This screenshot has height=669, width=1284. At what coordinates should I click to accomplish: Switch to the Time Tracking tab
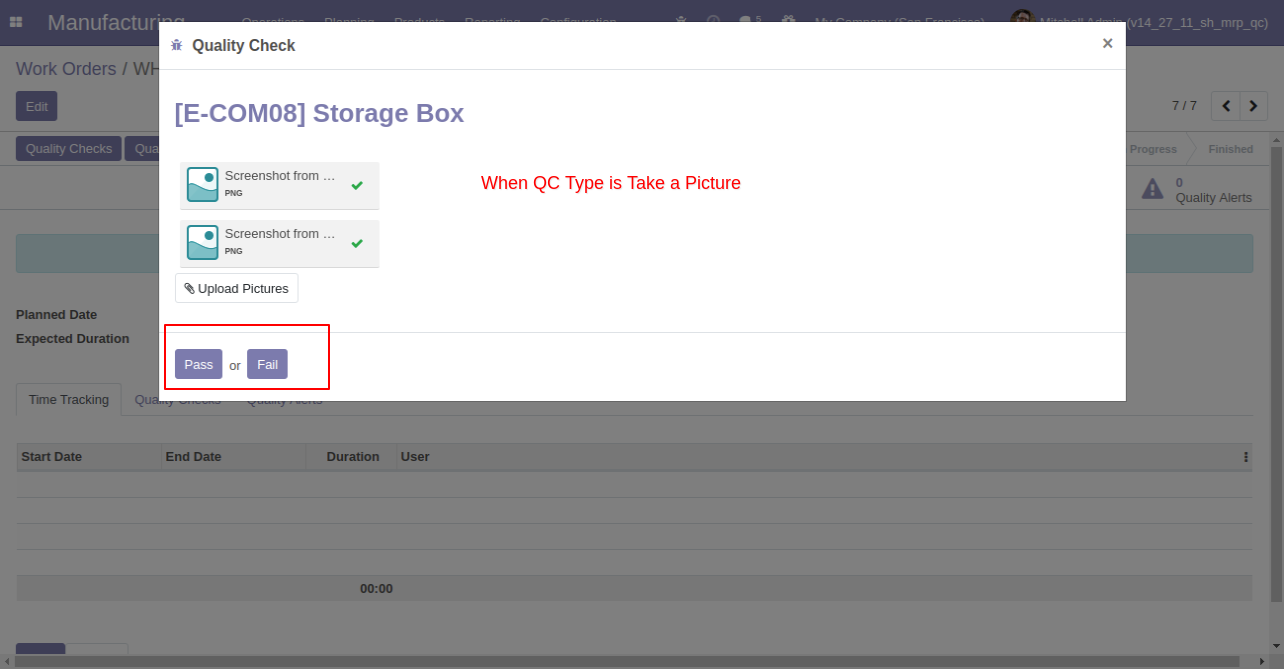coord(69,399)
